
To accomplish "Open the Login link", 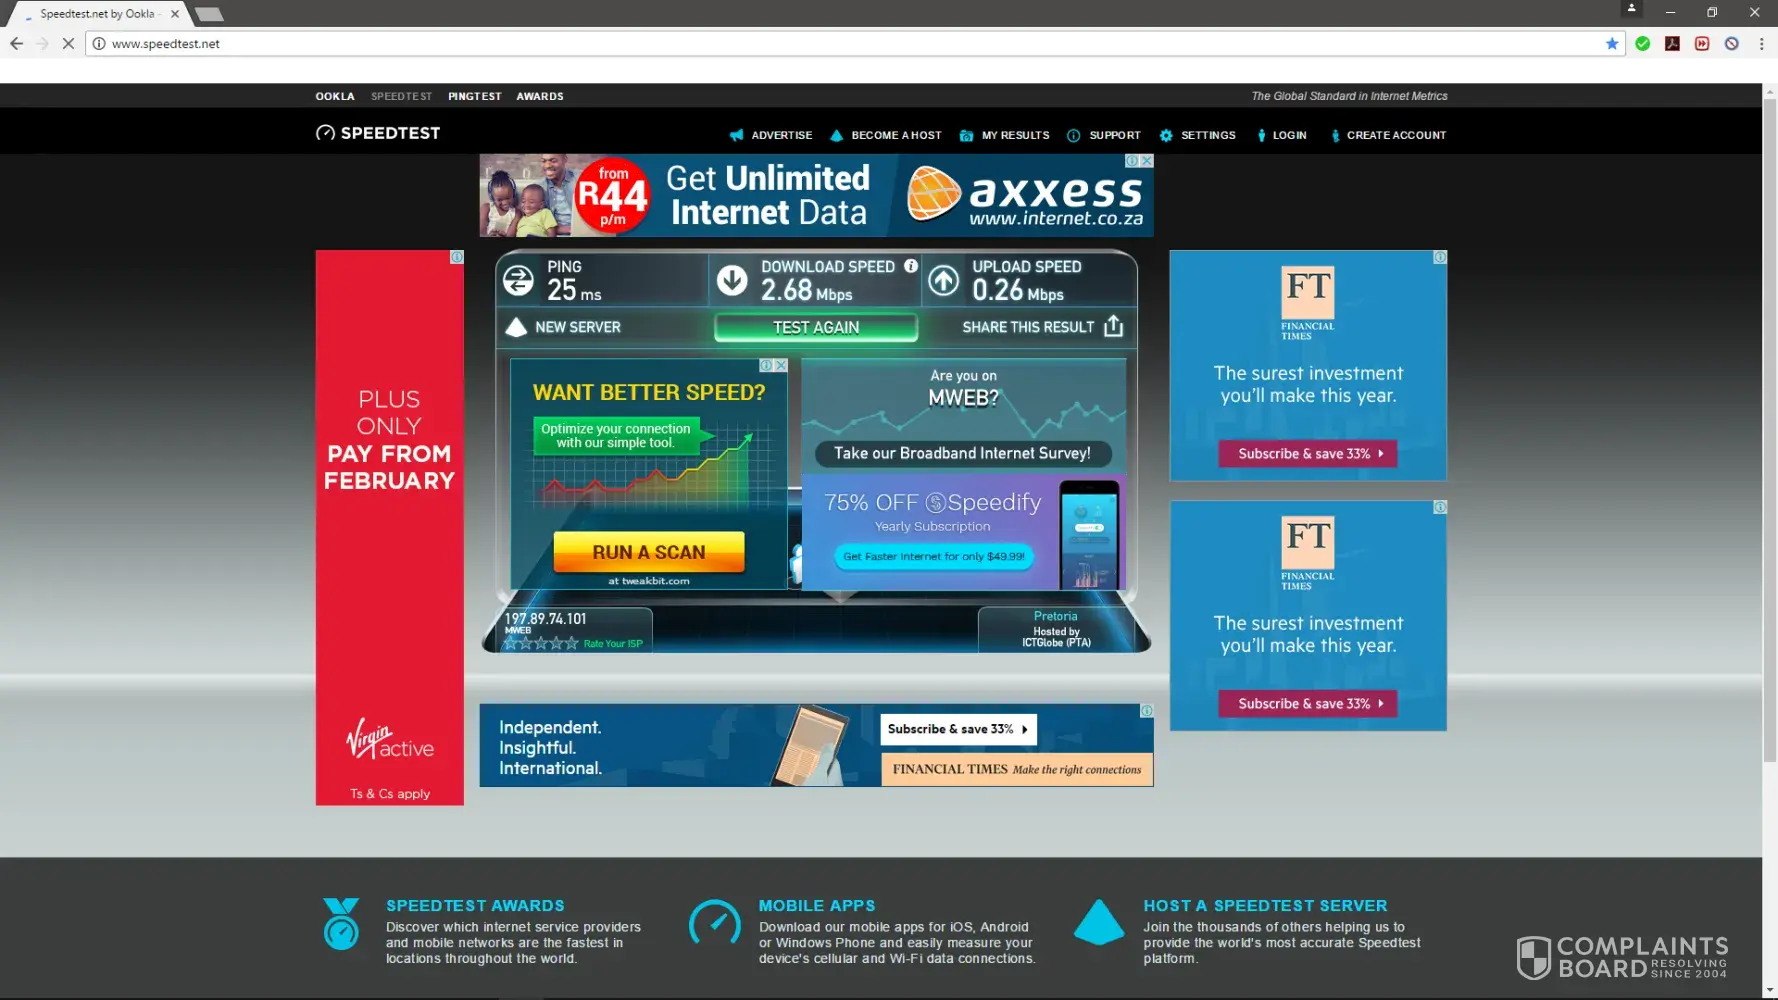I will (x=1289, y=135).
